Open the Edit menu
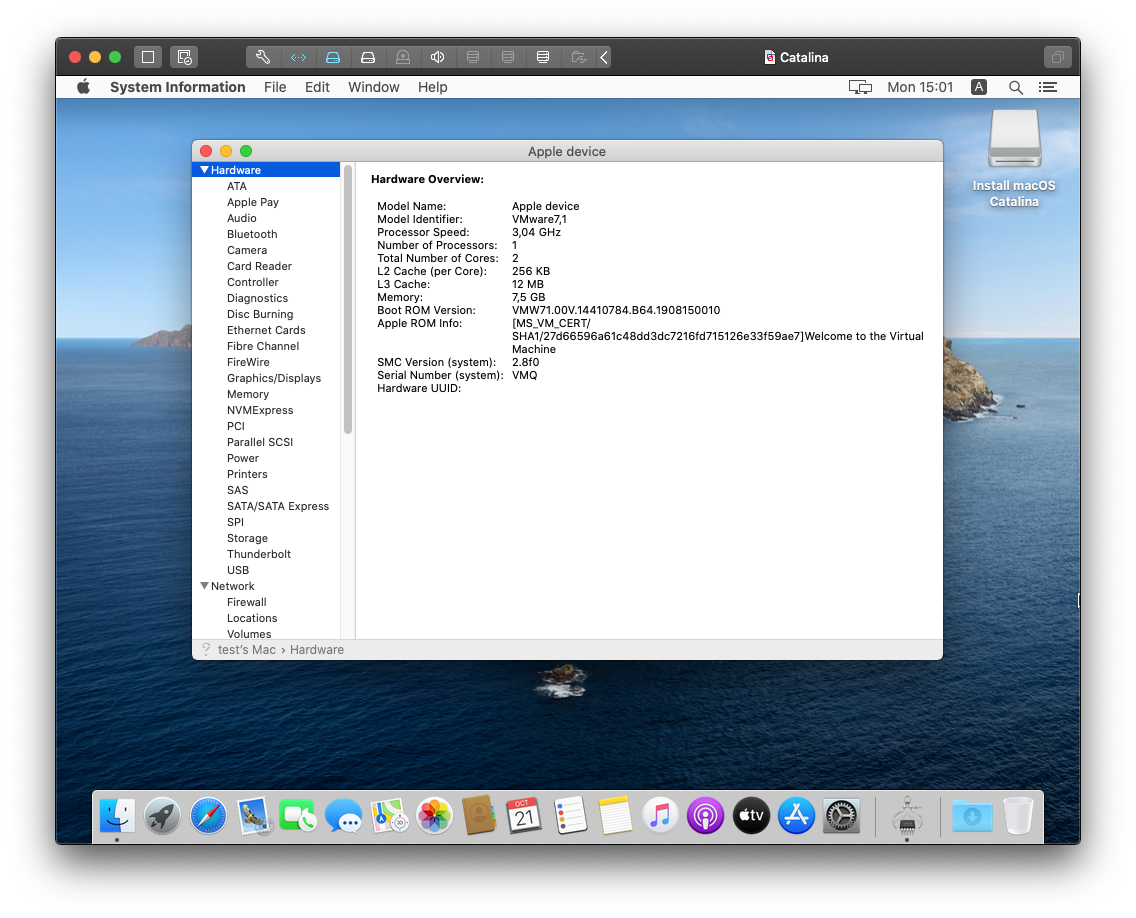 pyautogui.click(x=317, y=87)
